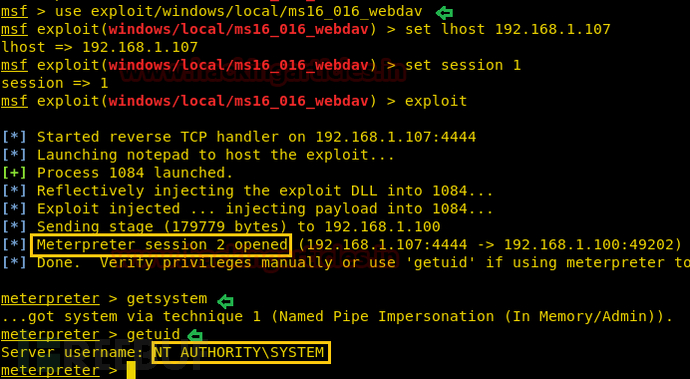Click 'Reflectively injecting the exploit DLL' line
Screen dimensions: 690x379
pyautogui.click(x=265, y=191)
